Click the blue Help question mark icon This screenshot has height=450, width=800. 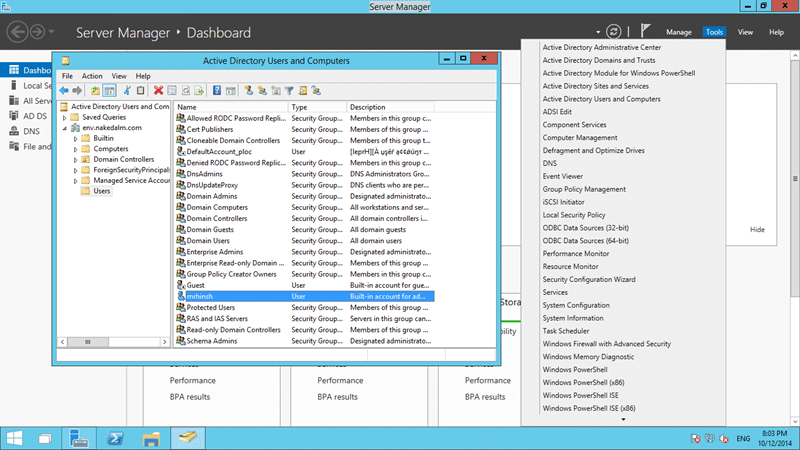click(217, 91)
